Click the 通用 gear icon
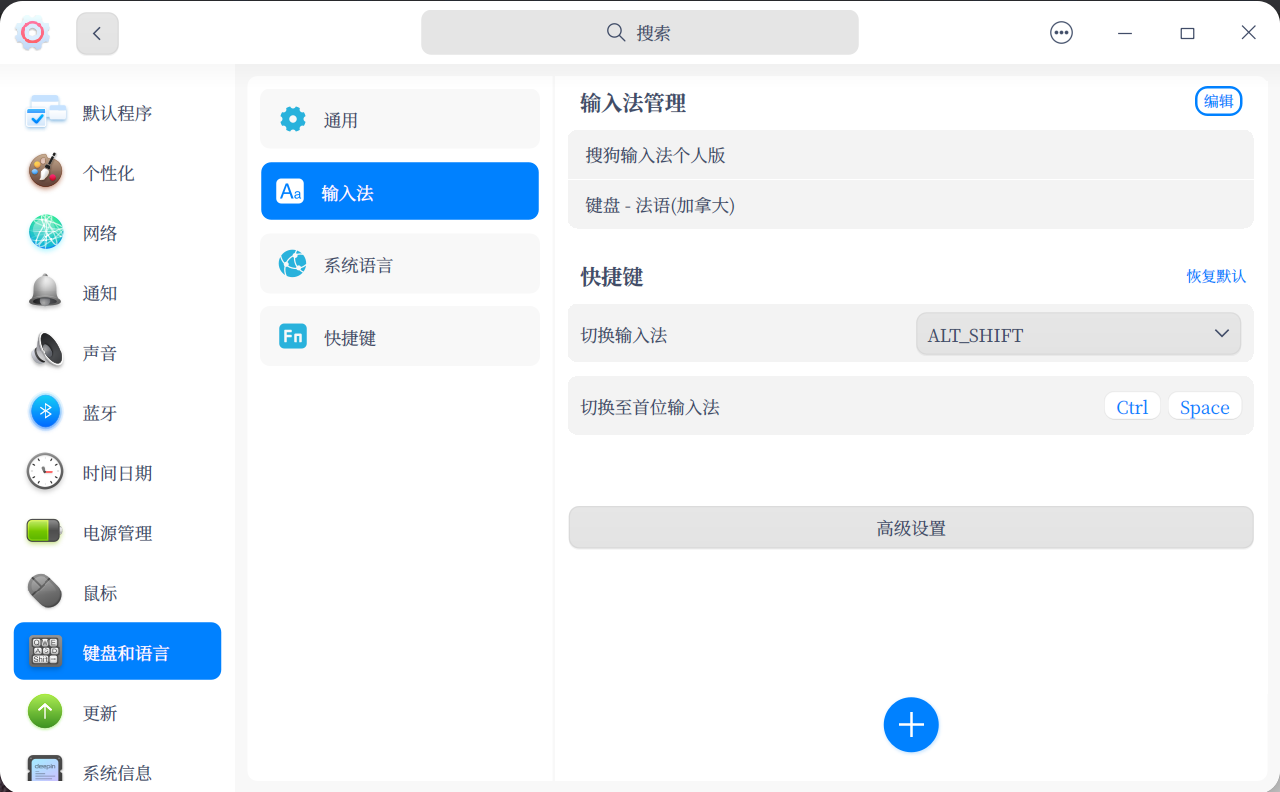Screen dimensions: 1280x792 tap(293, 119)
